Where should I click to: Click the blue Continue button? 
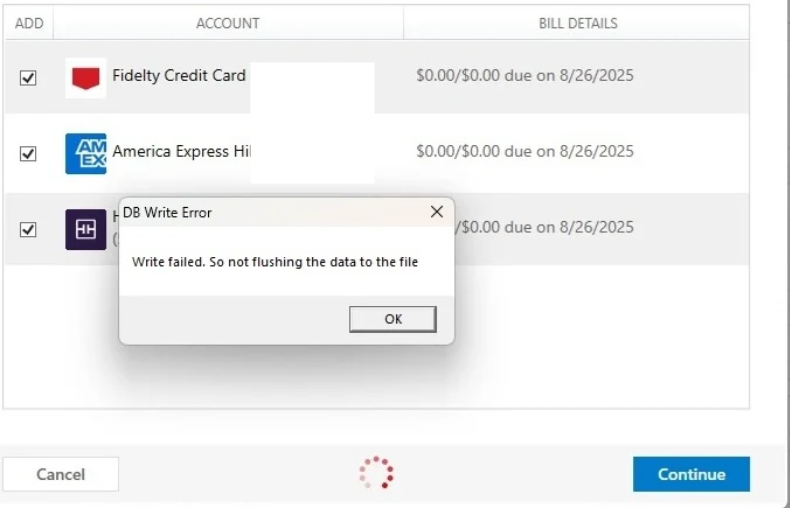click(691, 474)
